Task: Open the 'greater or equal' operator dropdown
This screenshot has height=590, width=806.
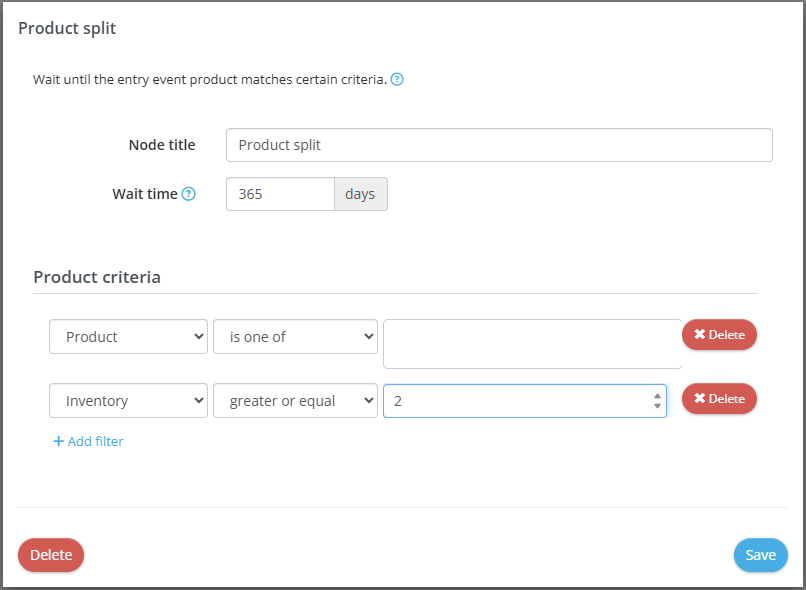Action: coord(296,400)
